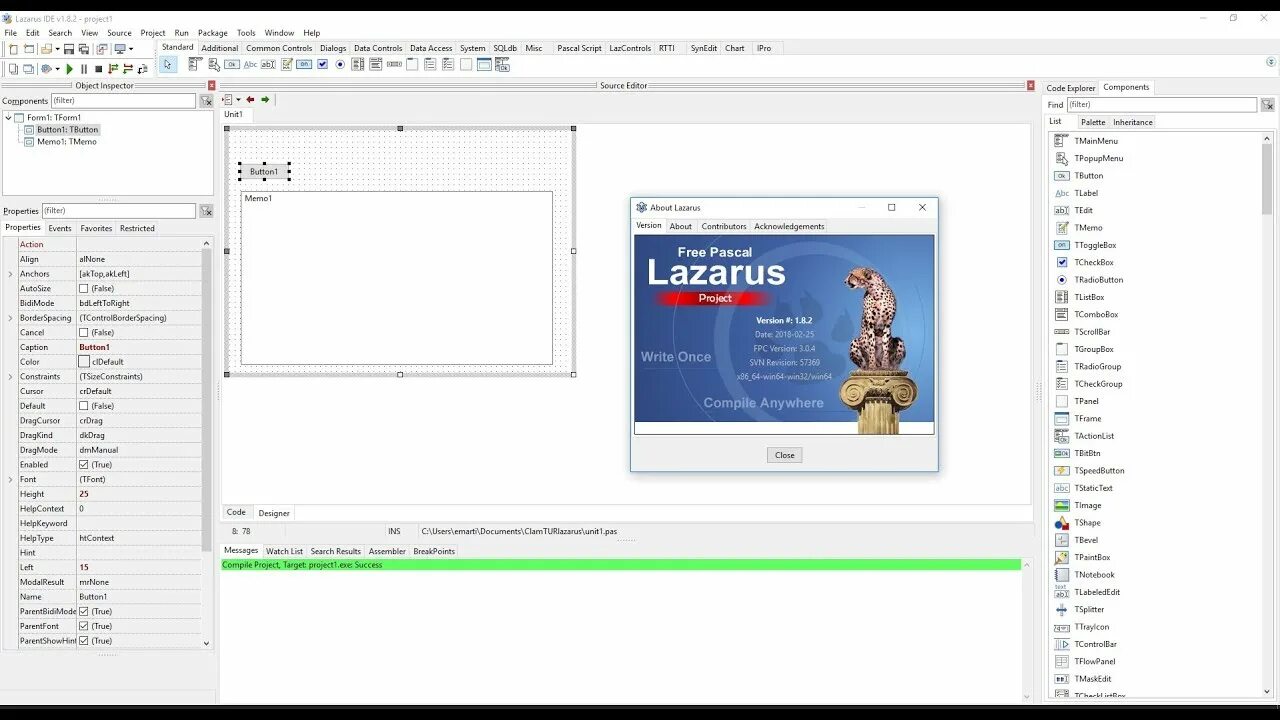Image resolution: width=1280 pixels, height=720 pixels.
Task: Clear the Components filter in Object Inspector
Action: (206, 101)
